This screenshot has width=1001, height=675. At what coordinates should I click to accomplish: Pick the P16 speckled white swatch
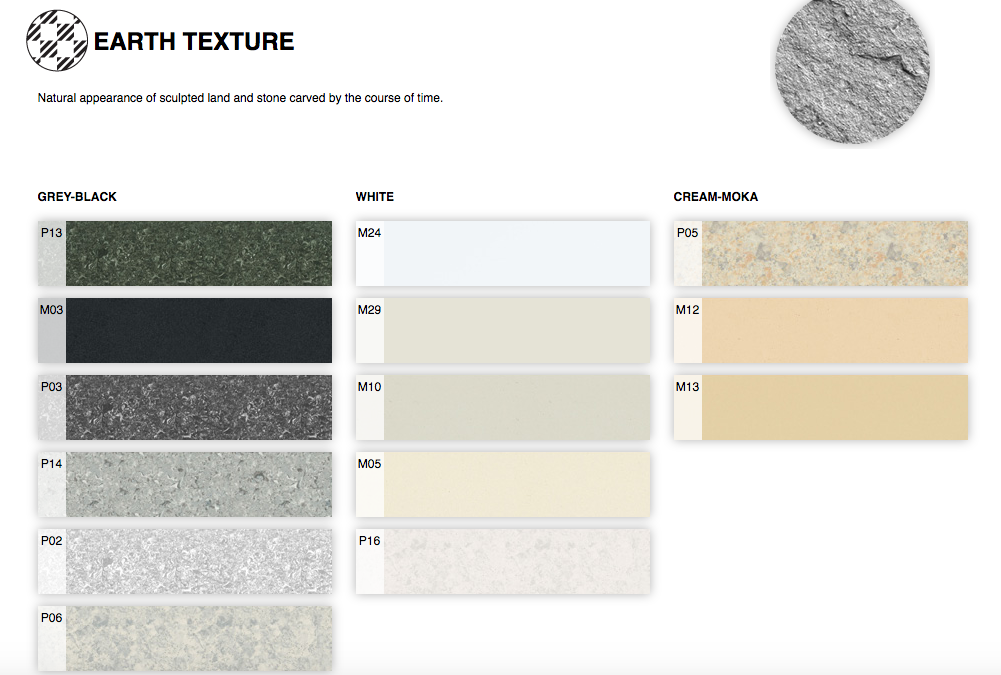[502, 561]
